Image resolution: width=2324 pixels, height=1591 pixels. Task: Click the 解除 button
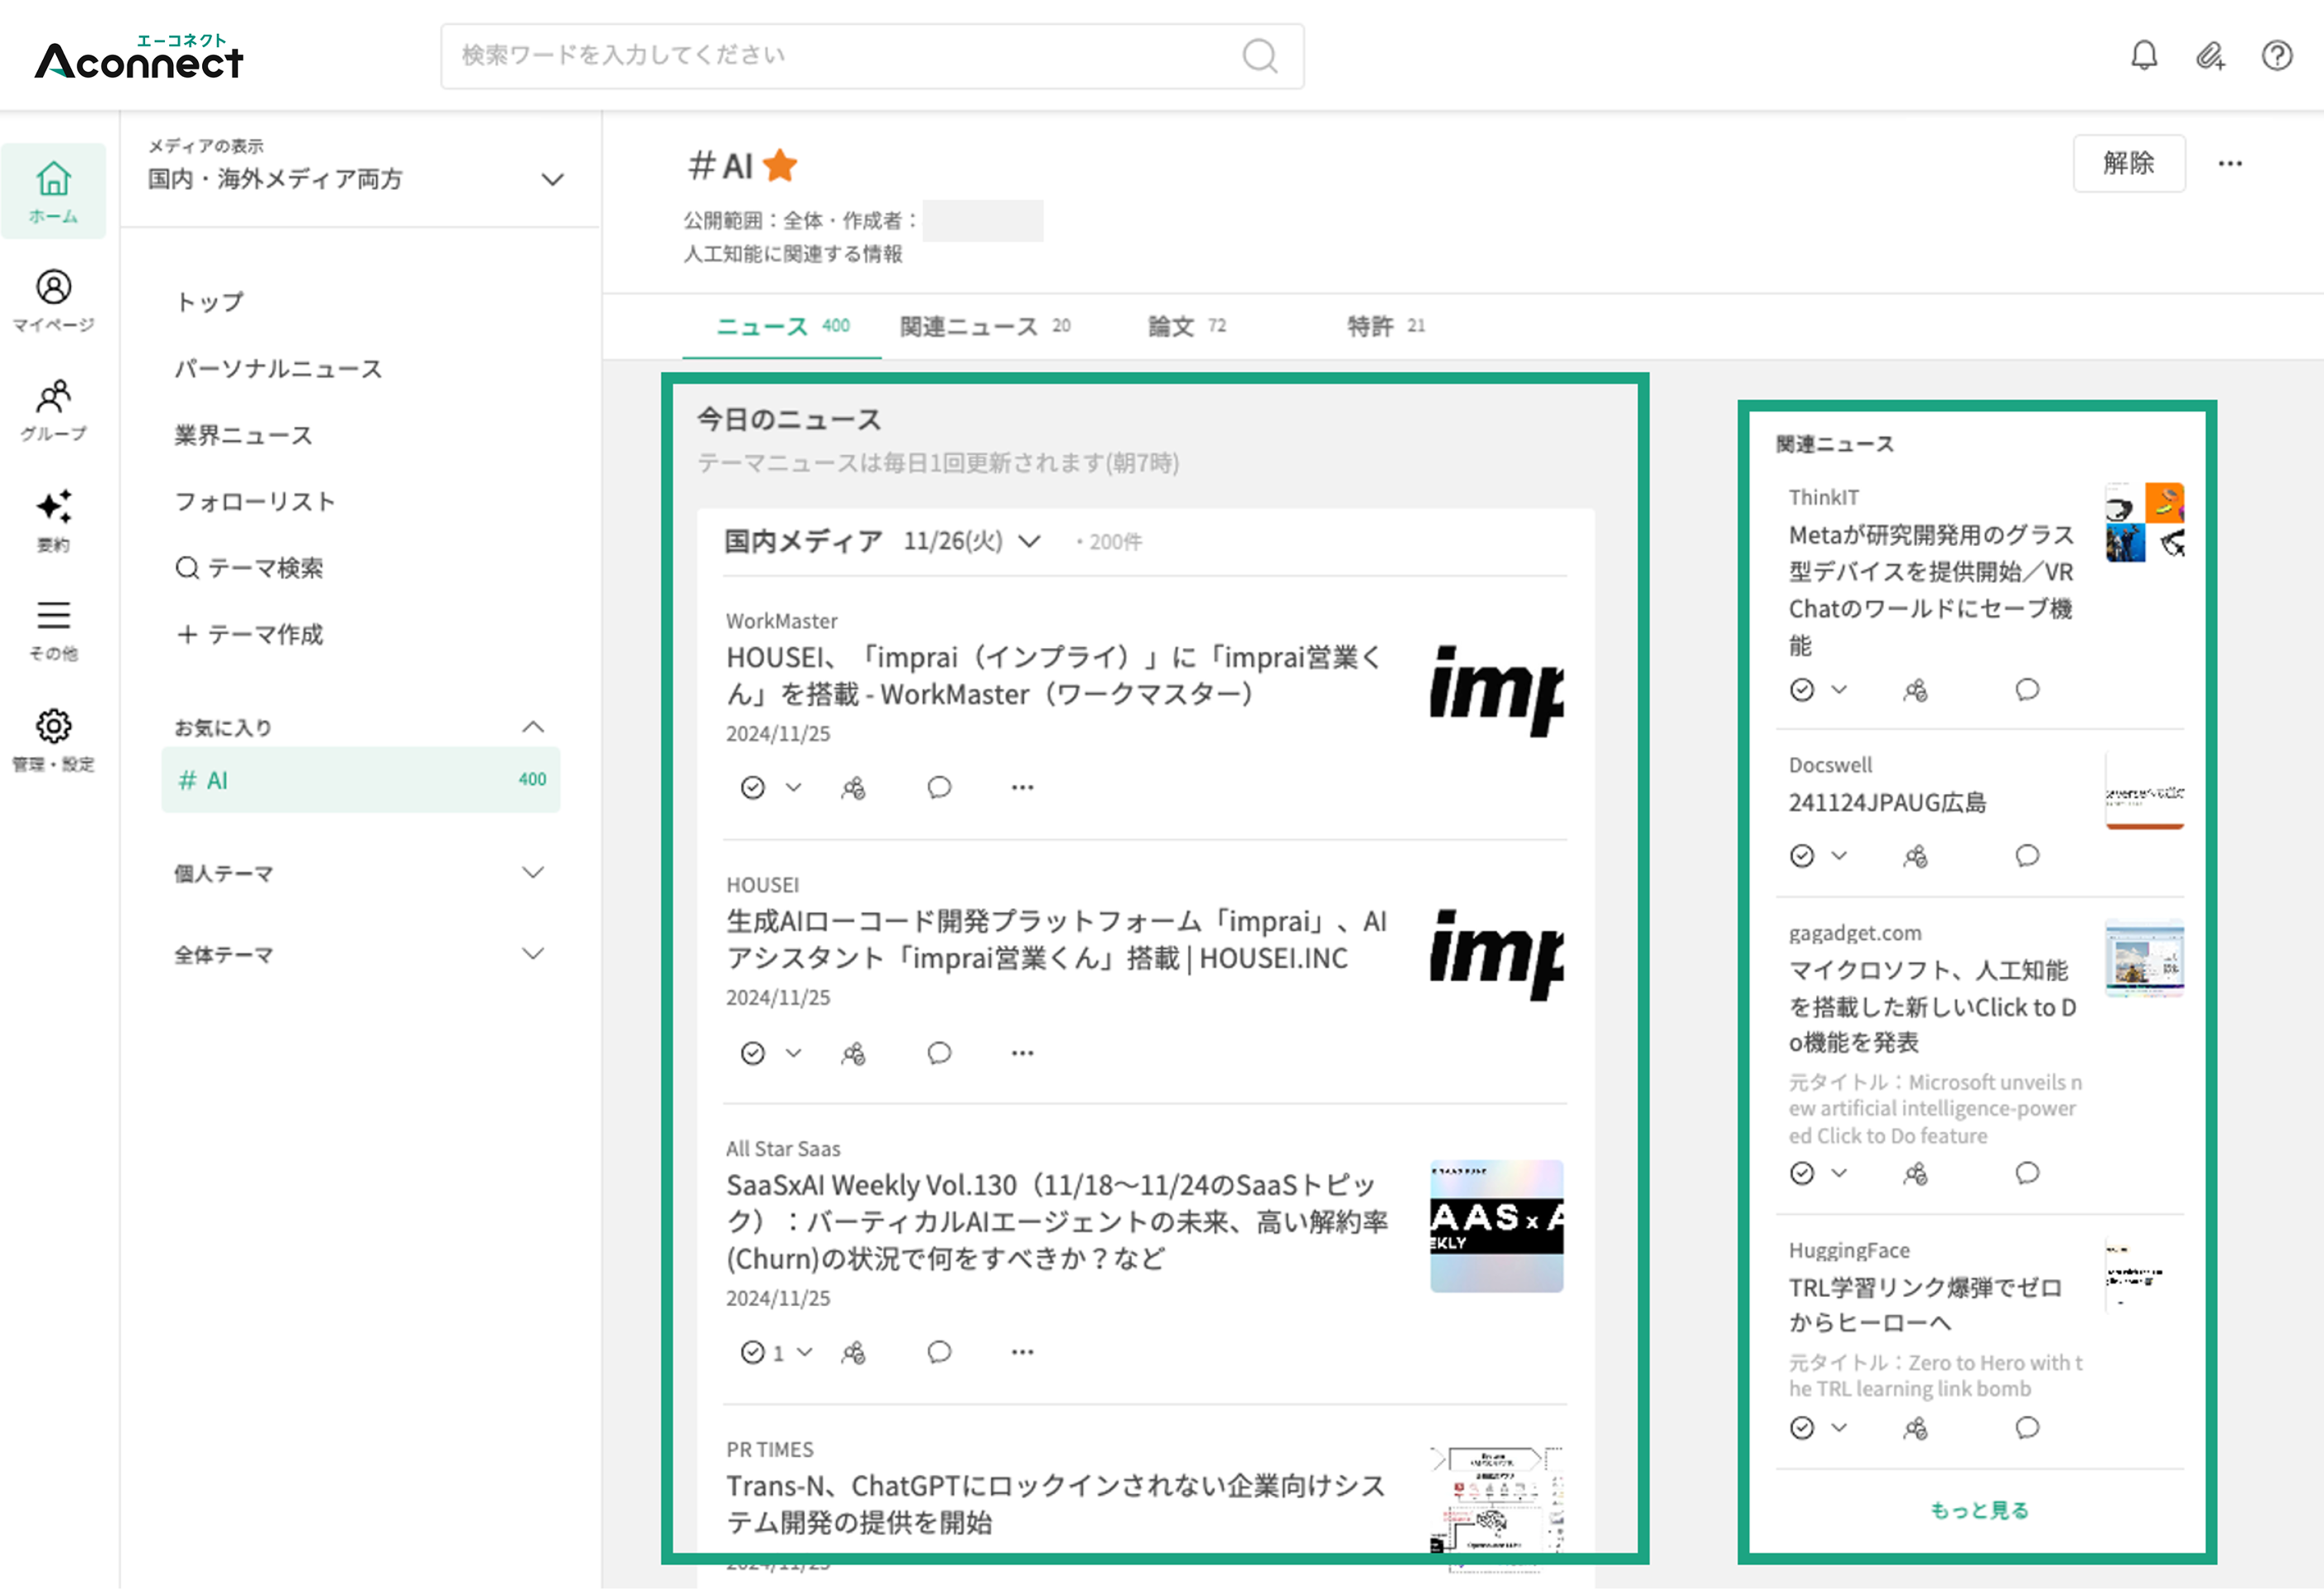click(2129, 163)
